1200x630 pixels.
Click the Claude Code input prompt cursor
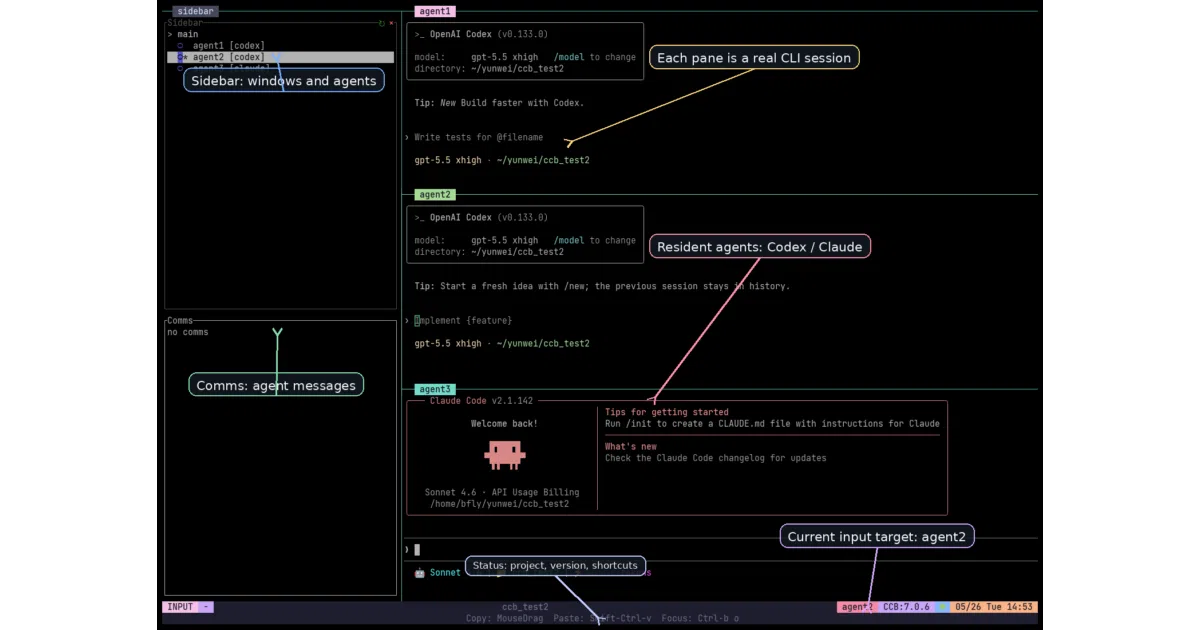point(417,549)
